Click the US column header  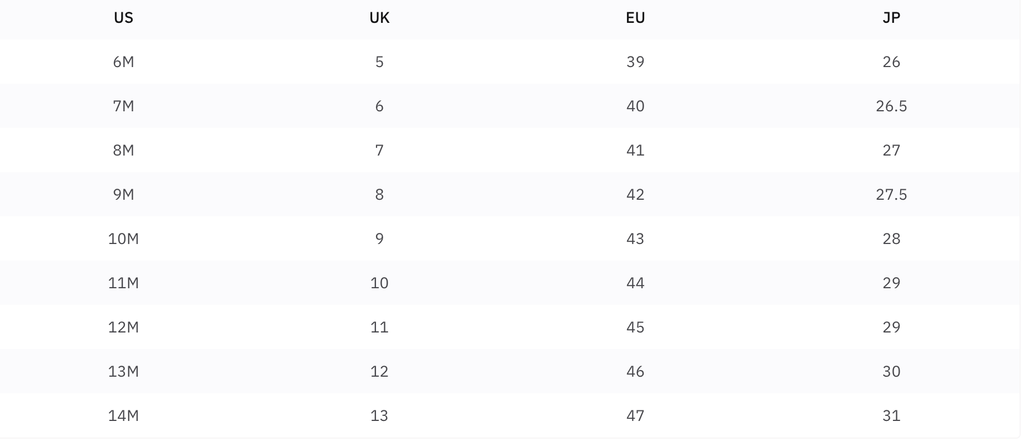click(x=123, y=18)
